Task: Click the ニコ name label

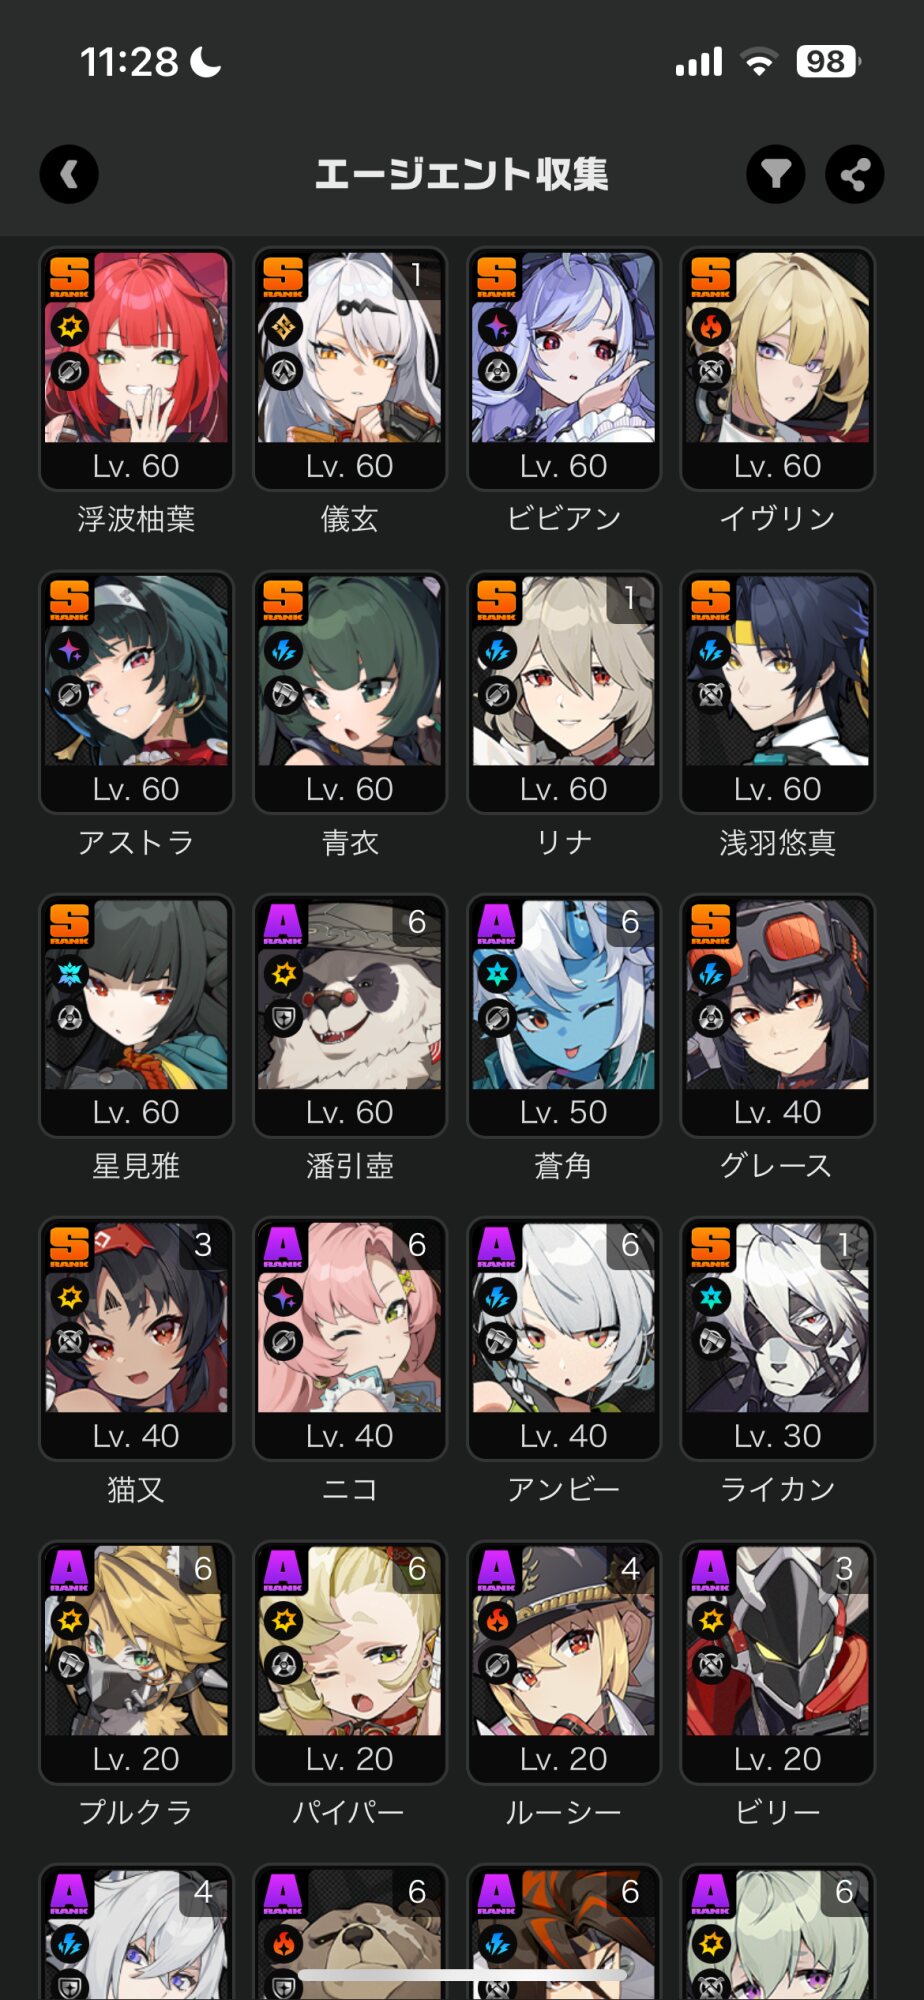Action: click(349, 1490)
